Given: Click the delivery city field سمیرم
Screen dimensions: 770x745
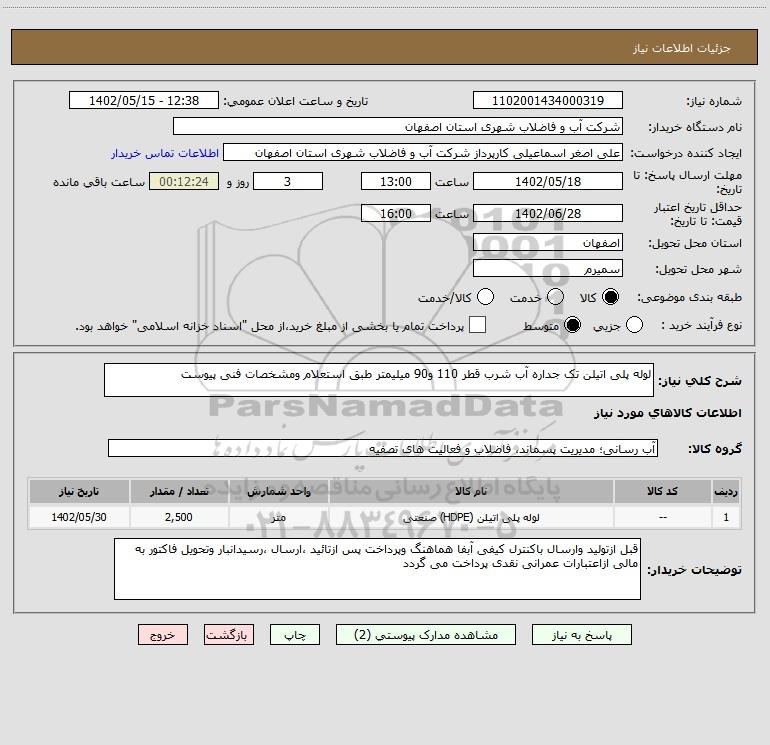Looking at the screenshot, I should 548,269.
